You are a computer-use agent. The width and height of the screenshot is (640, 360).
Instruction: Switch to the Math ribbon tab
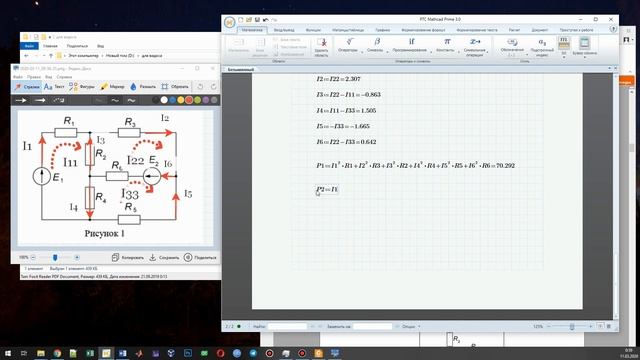[252, 30]
